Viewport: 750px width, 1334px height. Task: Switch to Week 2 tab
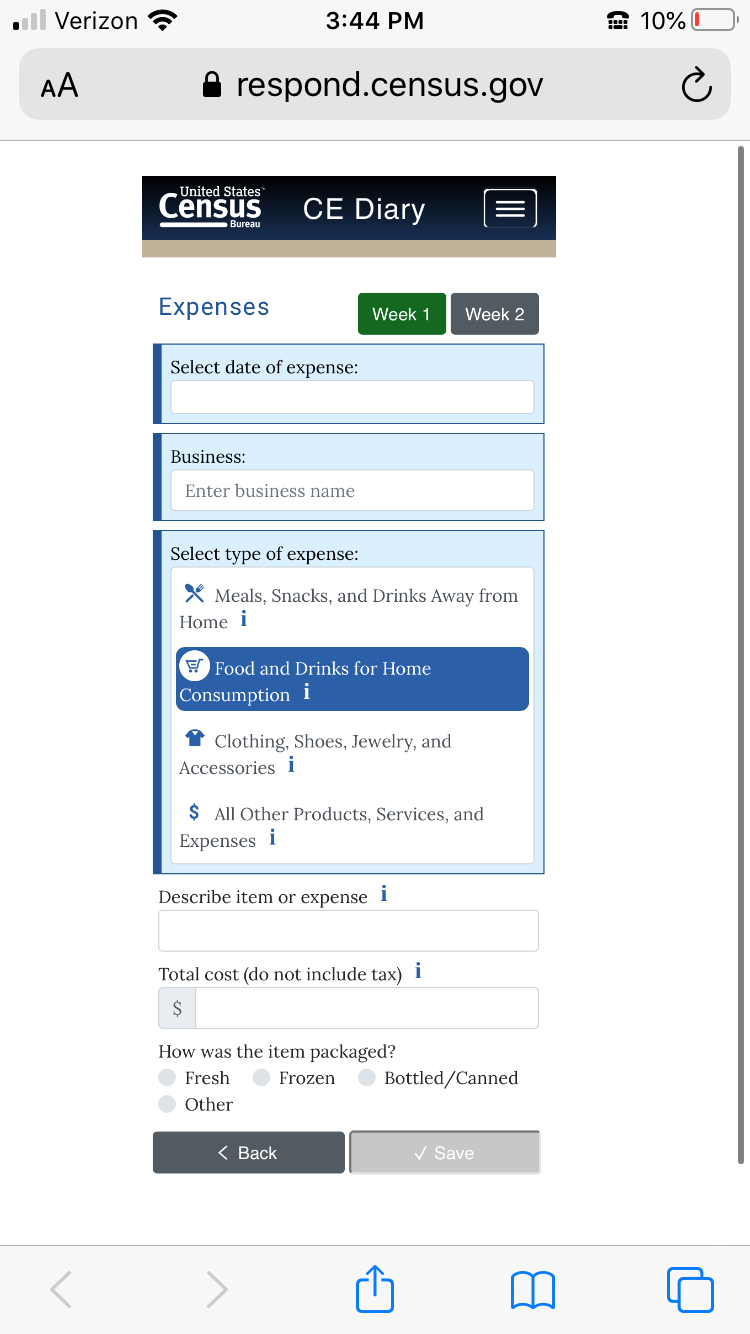pos(494,314)
